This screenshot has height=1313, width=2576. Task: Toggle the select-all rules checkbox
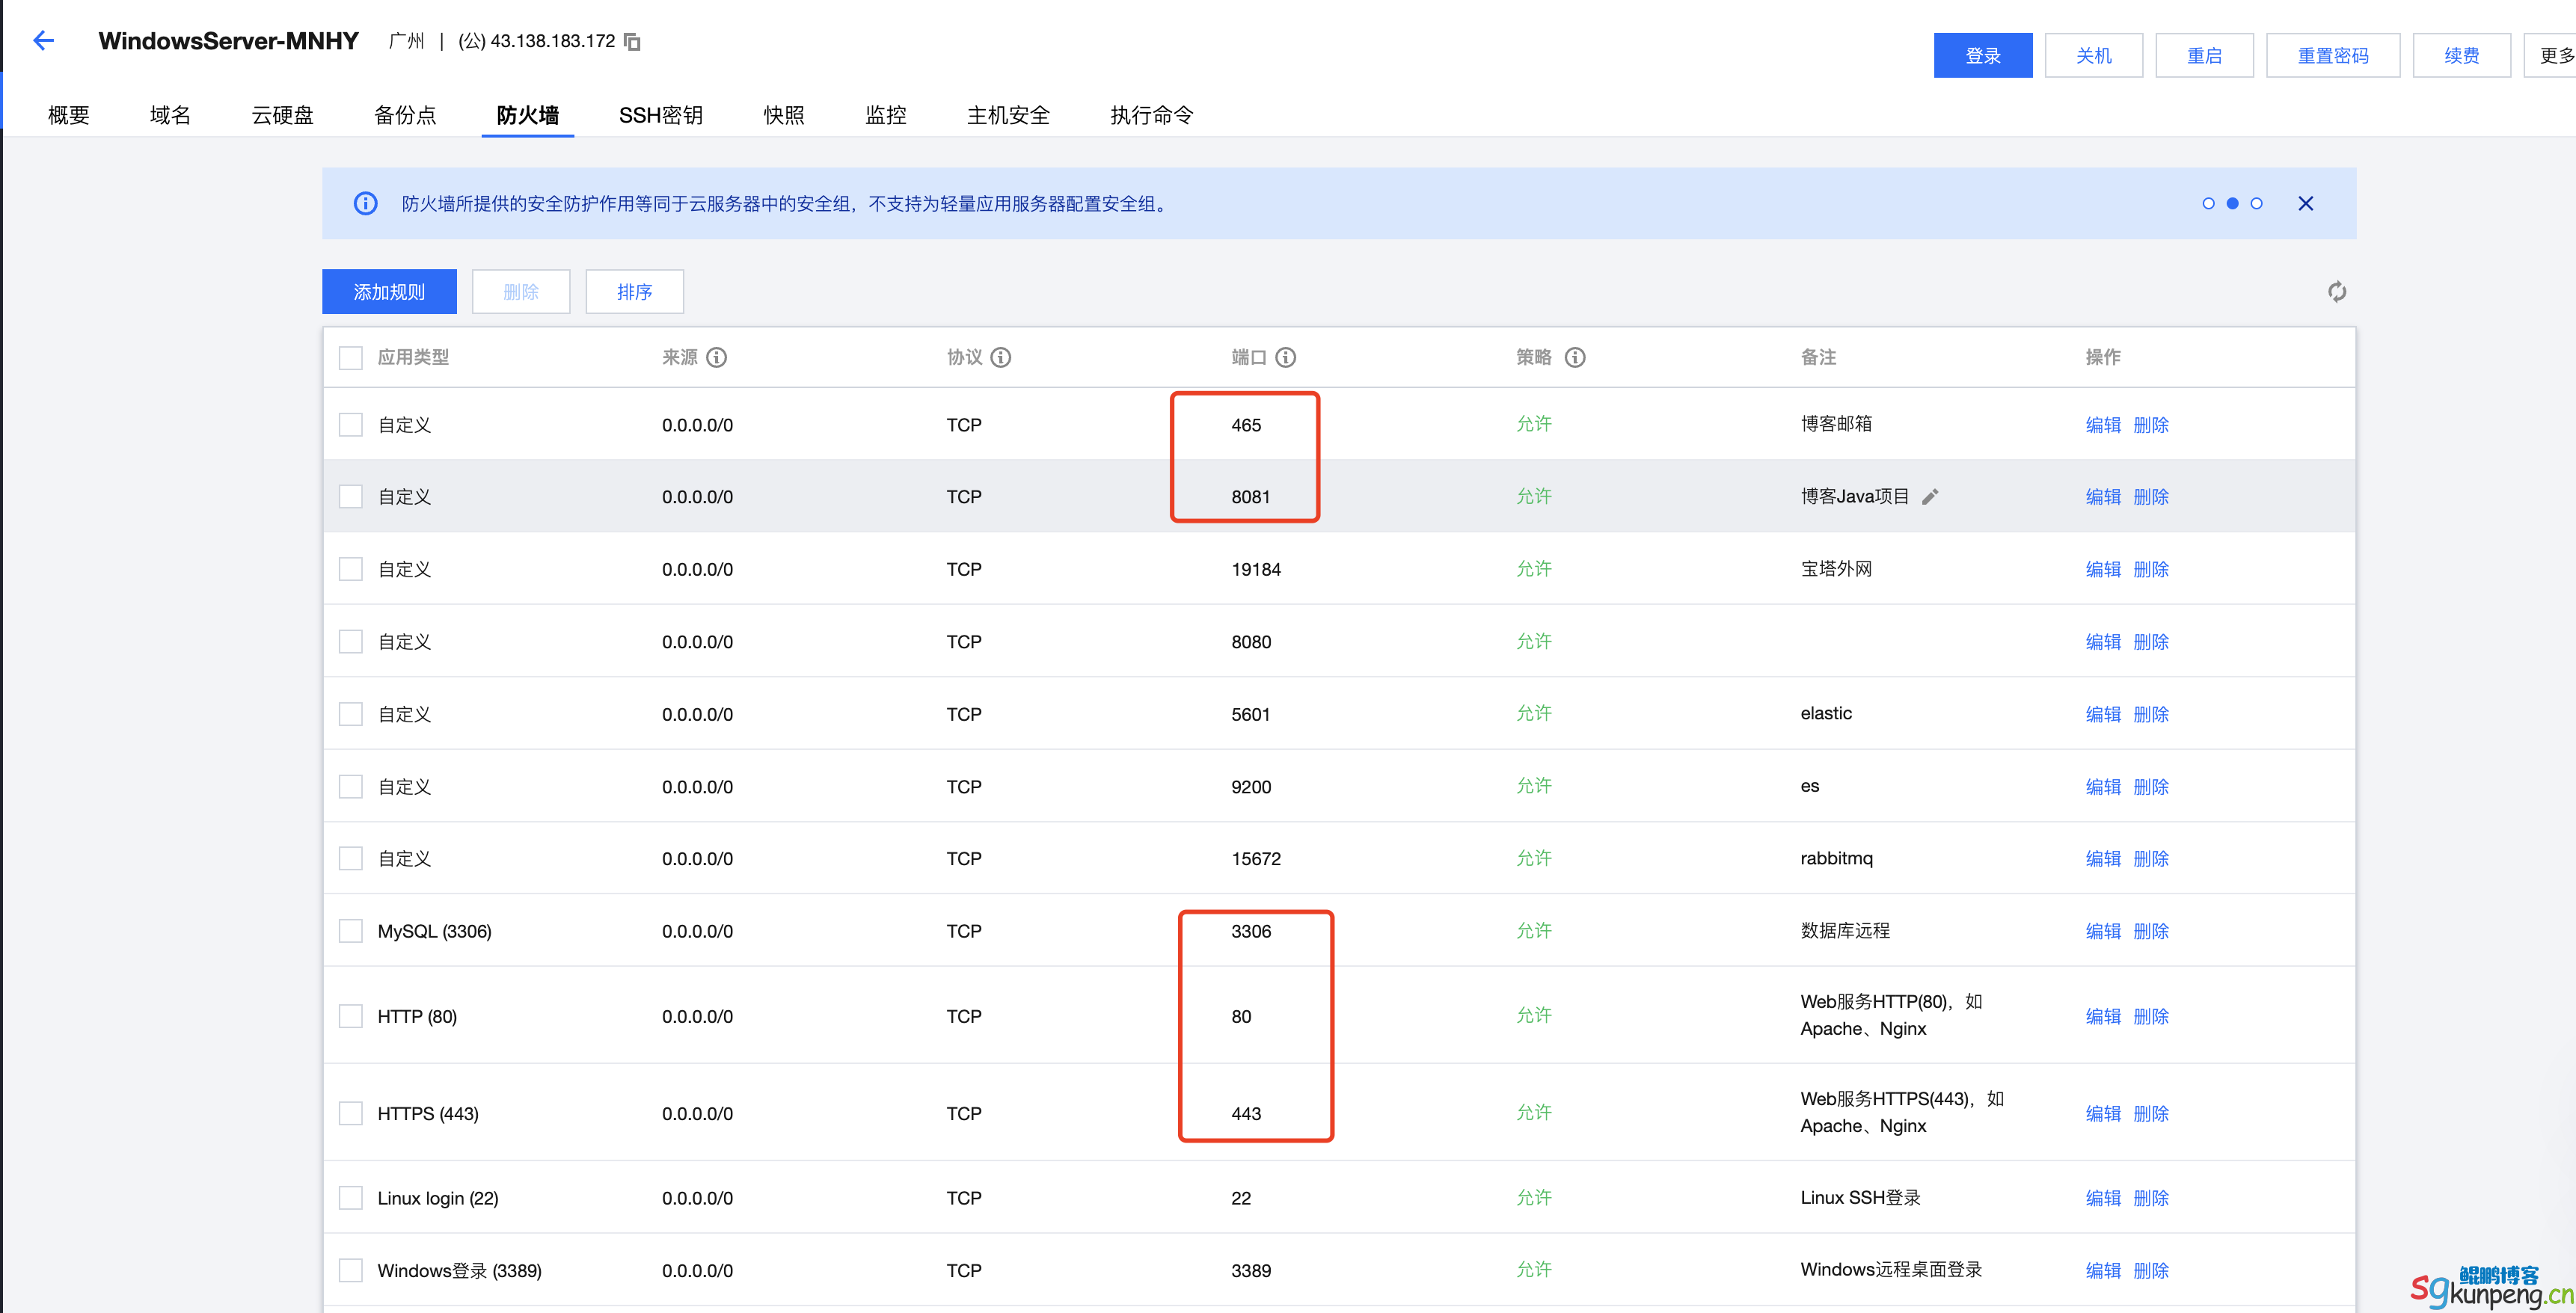351,358
